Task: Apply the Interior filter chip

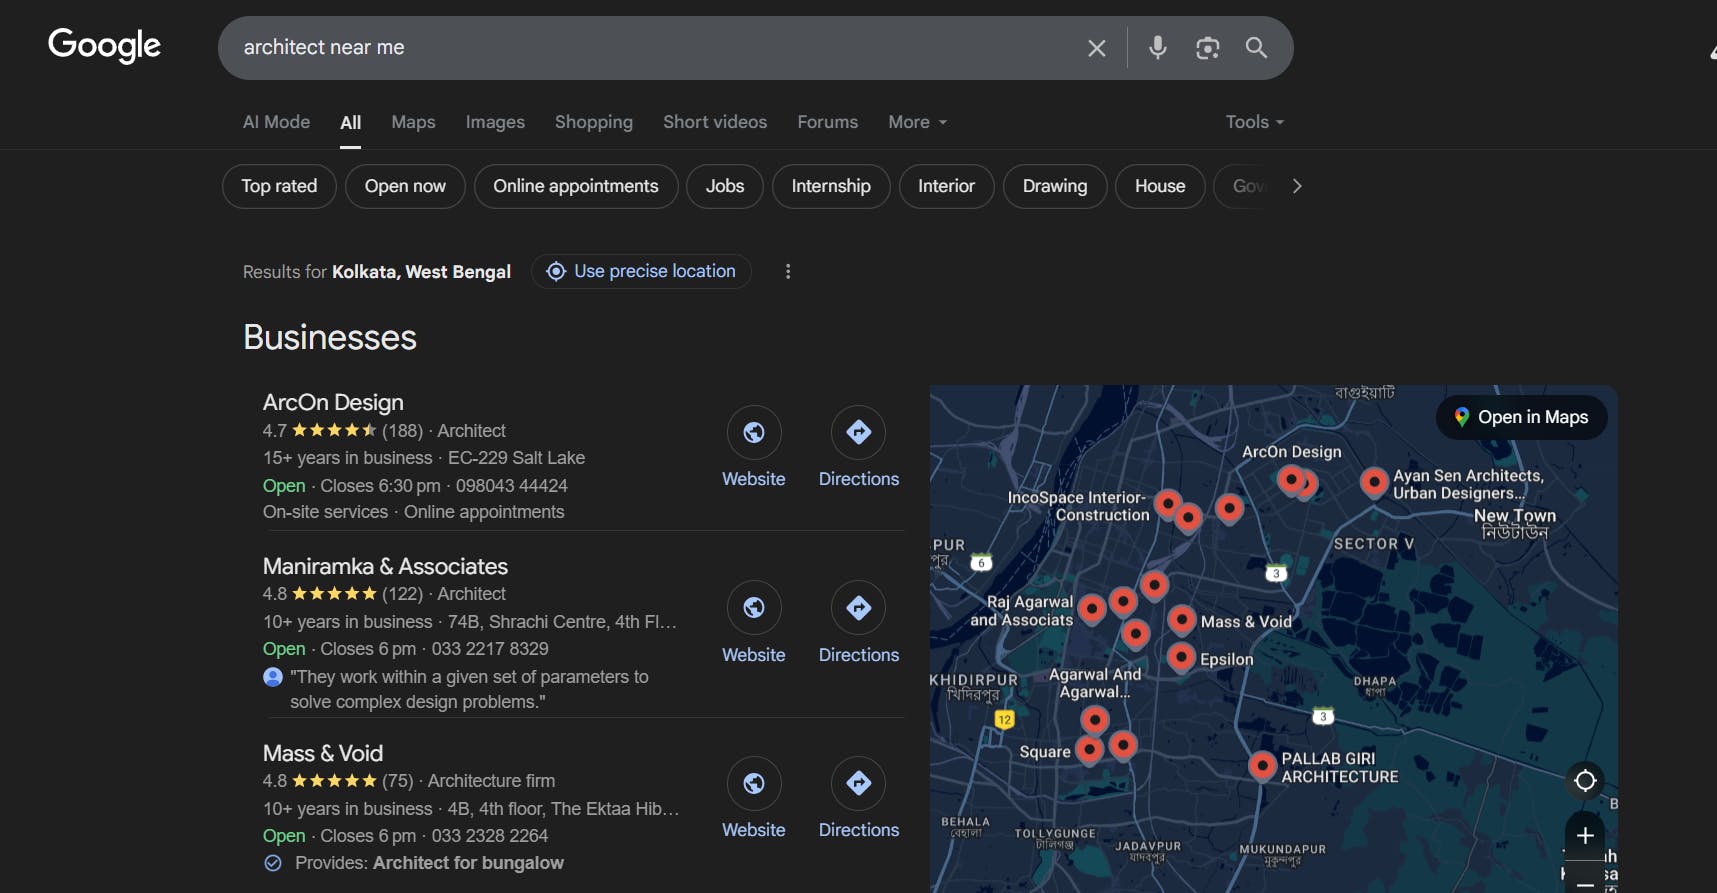Action: [946, 186]
